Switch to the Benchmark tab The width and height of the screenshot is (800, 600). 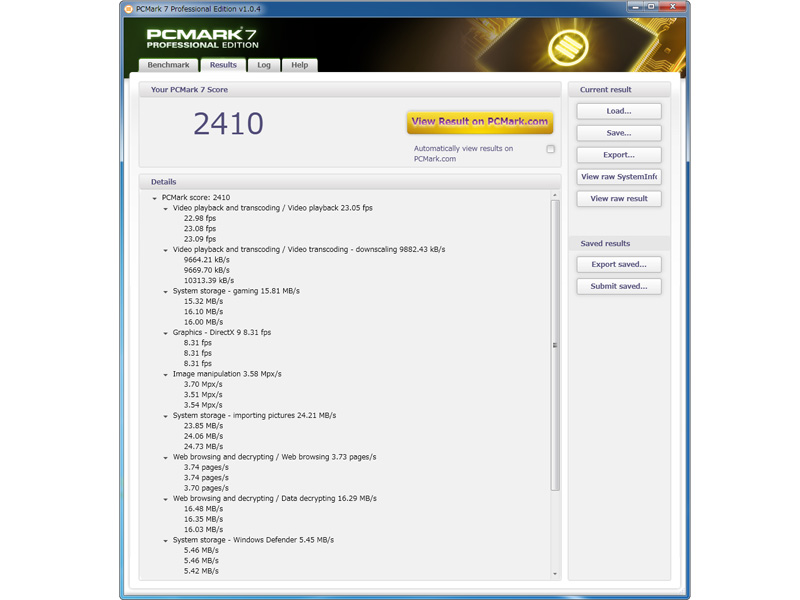[168, 65]
